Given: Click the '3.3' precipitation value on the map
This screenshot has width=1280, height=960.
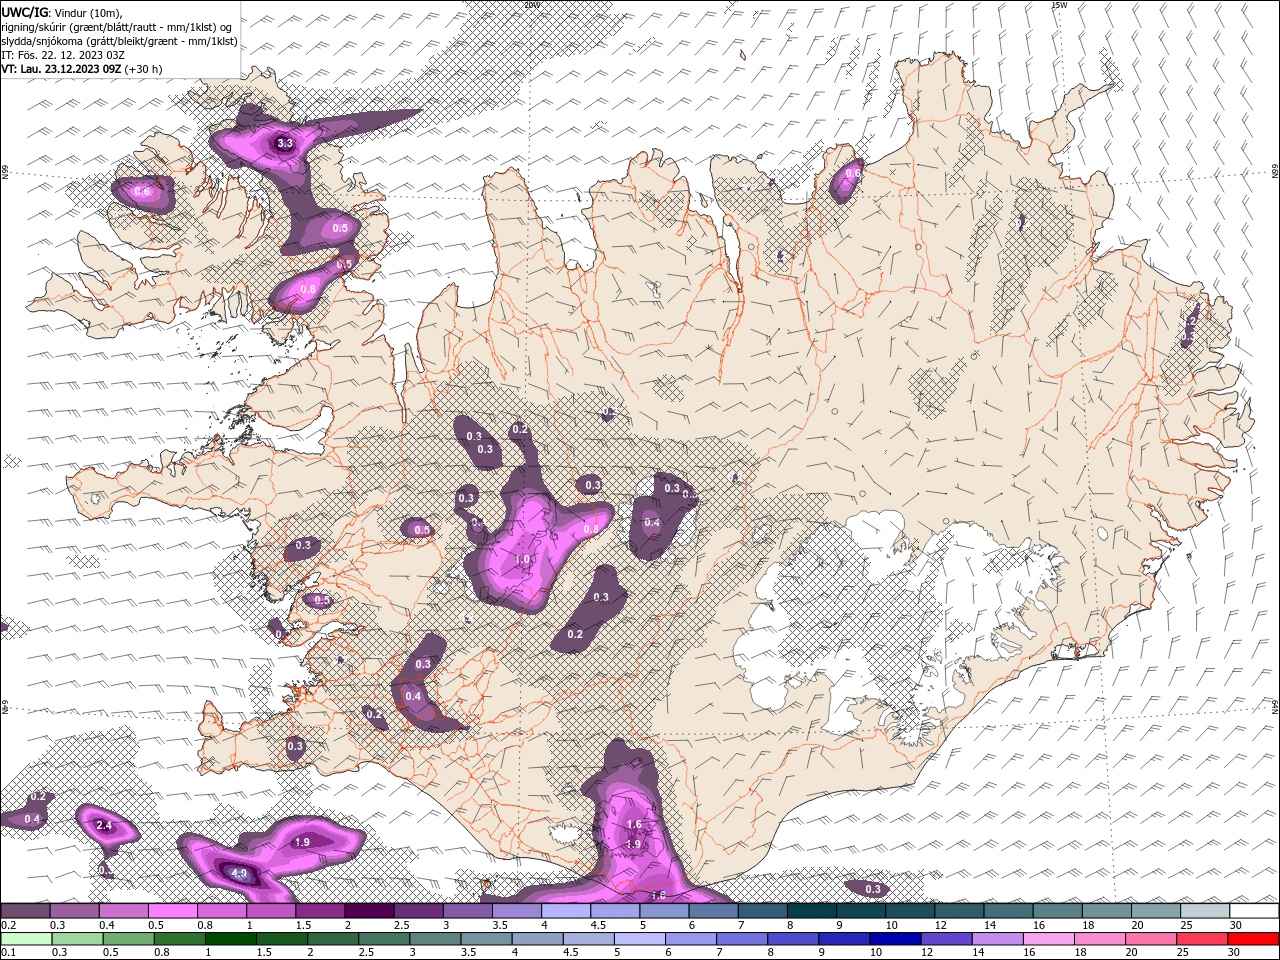Looking at the screenshot, I should coord(285,143).
